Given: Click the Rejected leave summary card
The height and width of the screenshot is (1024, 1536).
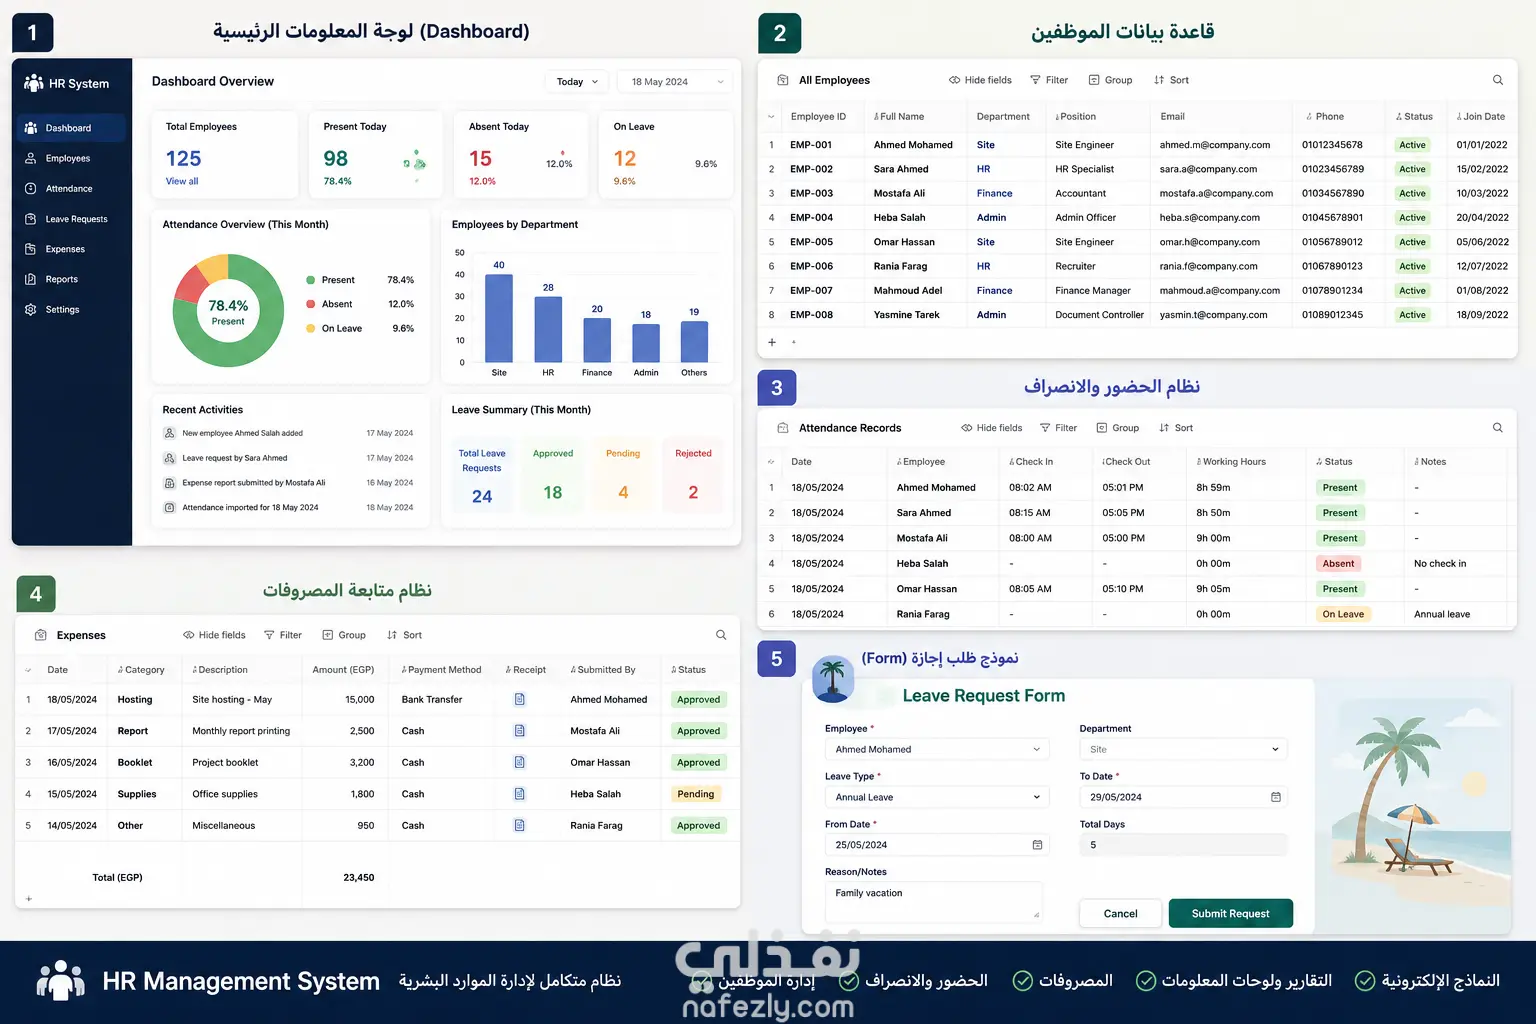Looking at the screenshot, I should point(693,475).
